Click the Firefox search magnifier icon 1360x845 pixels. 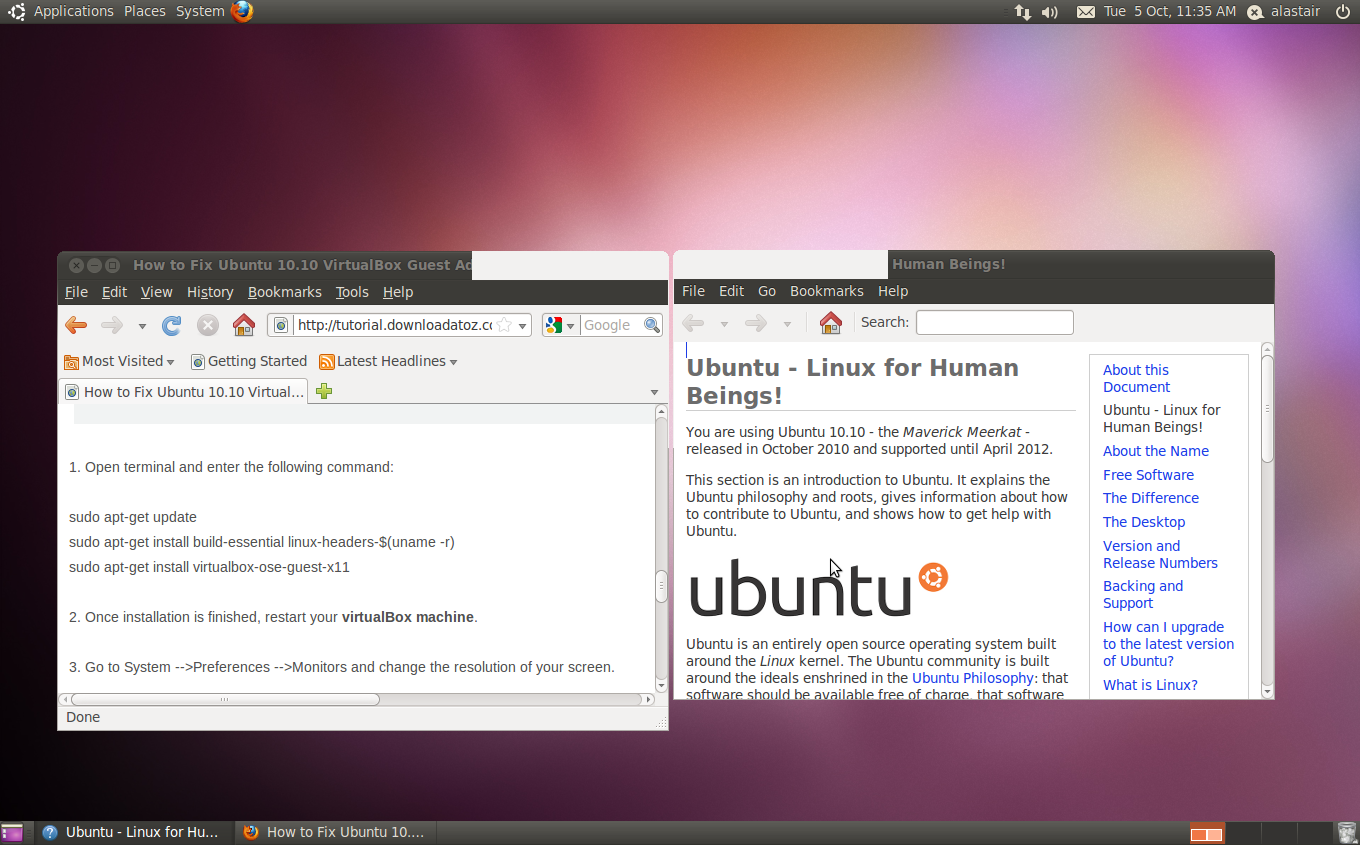652,325
